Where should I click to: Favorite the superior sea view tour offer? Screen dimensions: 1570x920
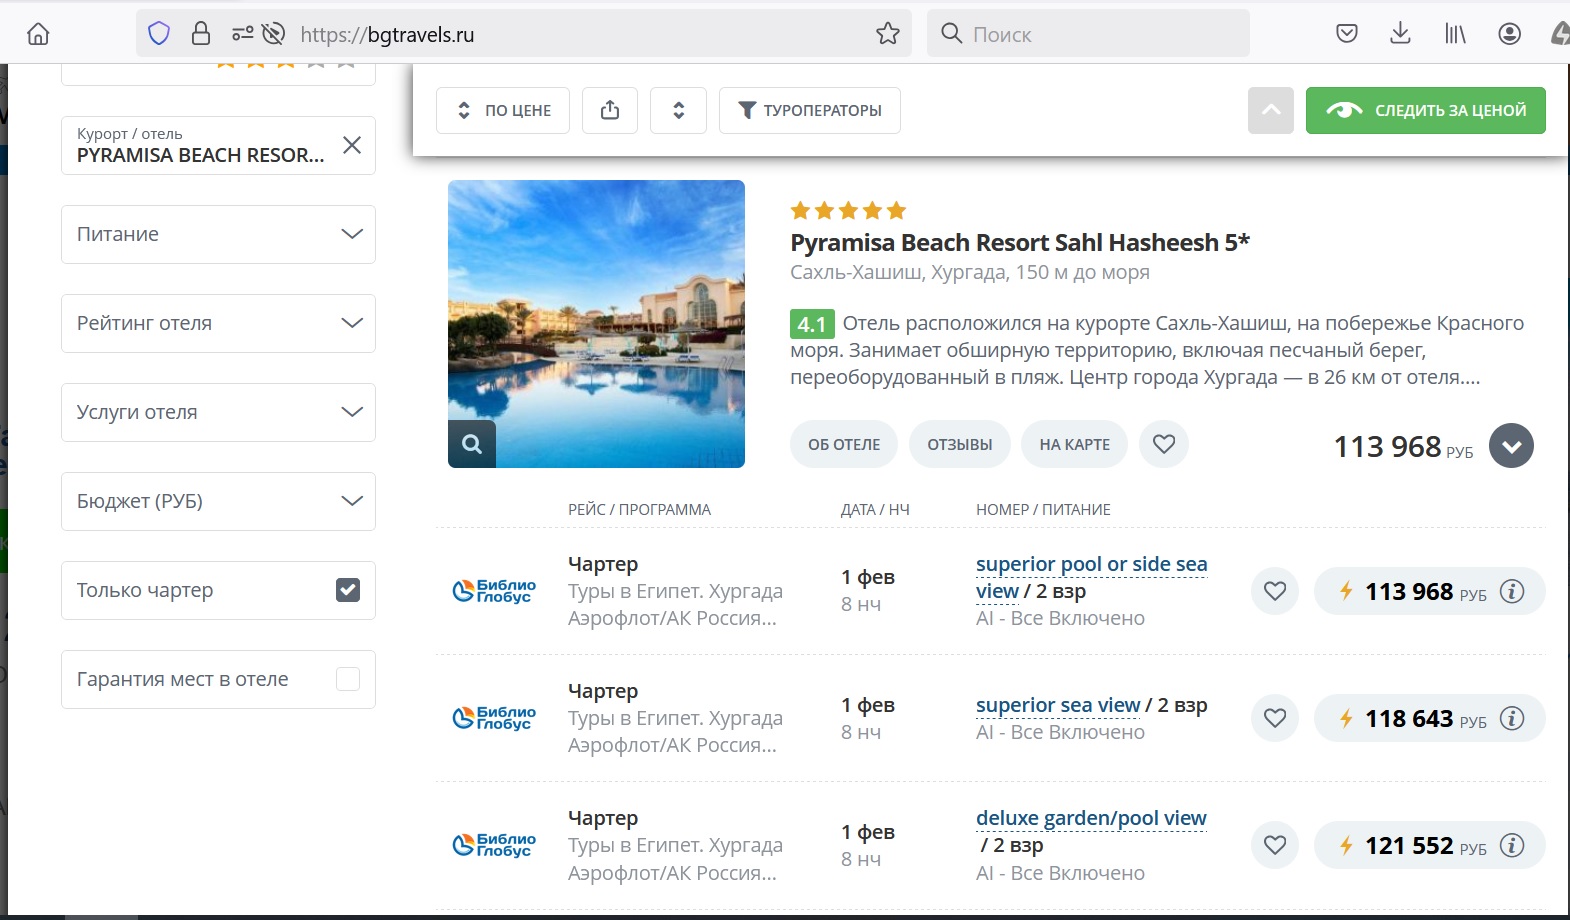pyautogui.click(x=1275, y=718)
